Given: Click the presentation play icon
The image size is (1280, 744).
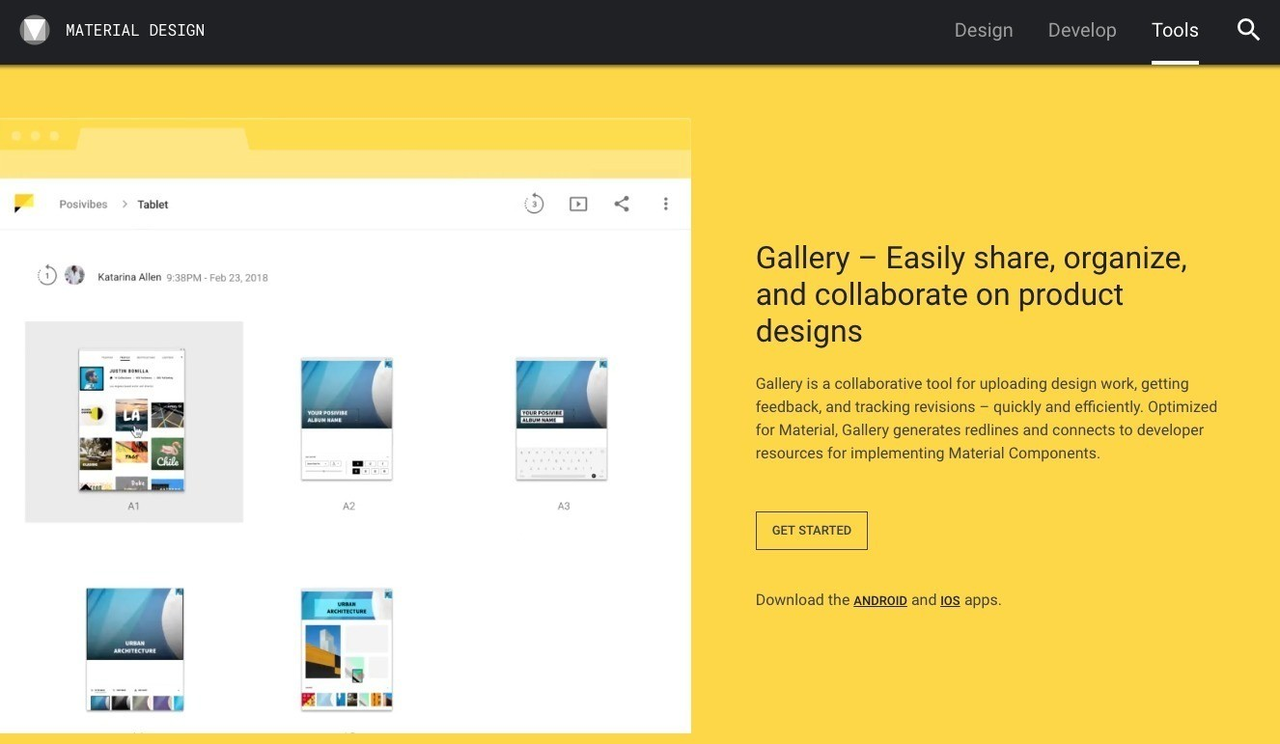Looking at the screenshot, I should click(x=578, y=204).
